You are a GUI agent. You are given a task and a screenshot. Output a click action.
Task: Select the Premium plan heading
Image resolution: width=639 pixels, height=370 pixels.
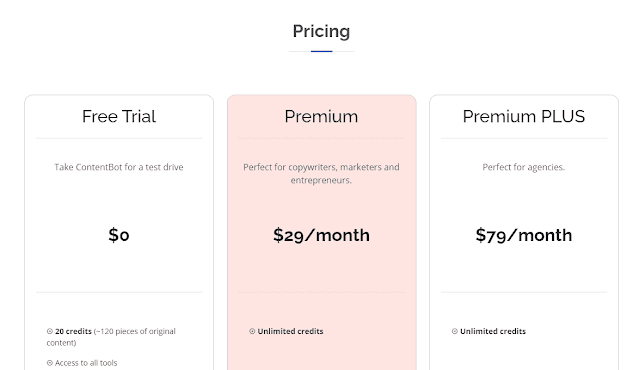[x=322, y=117]
